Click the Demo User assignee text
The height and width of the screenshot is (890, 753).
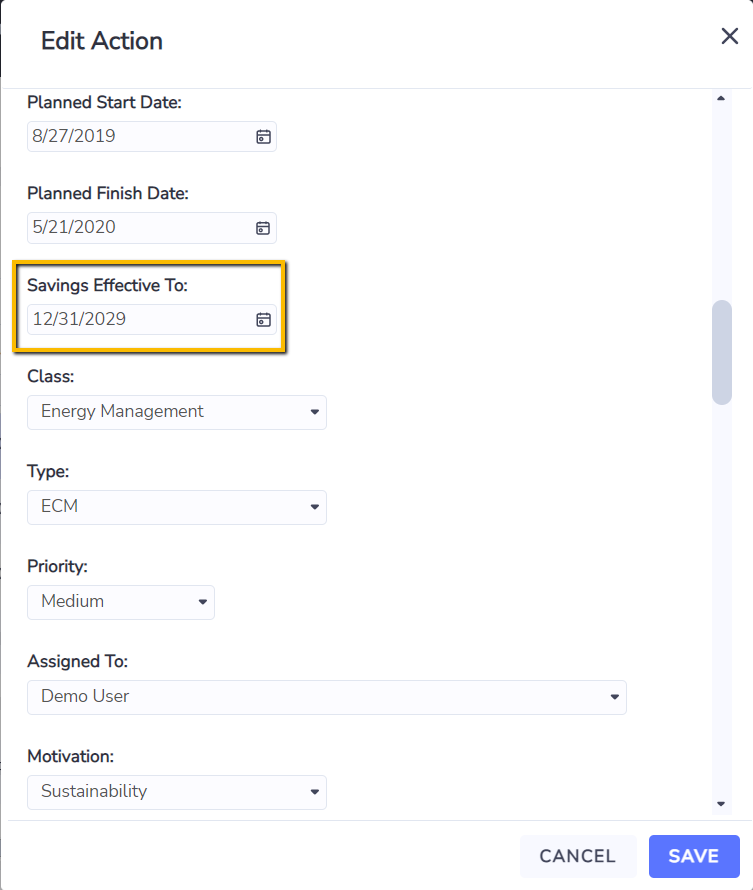85,696
